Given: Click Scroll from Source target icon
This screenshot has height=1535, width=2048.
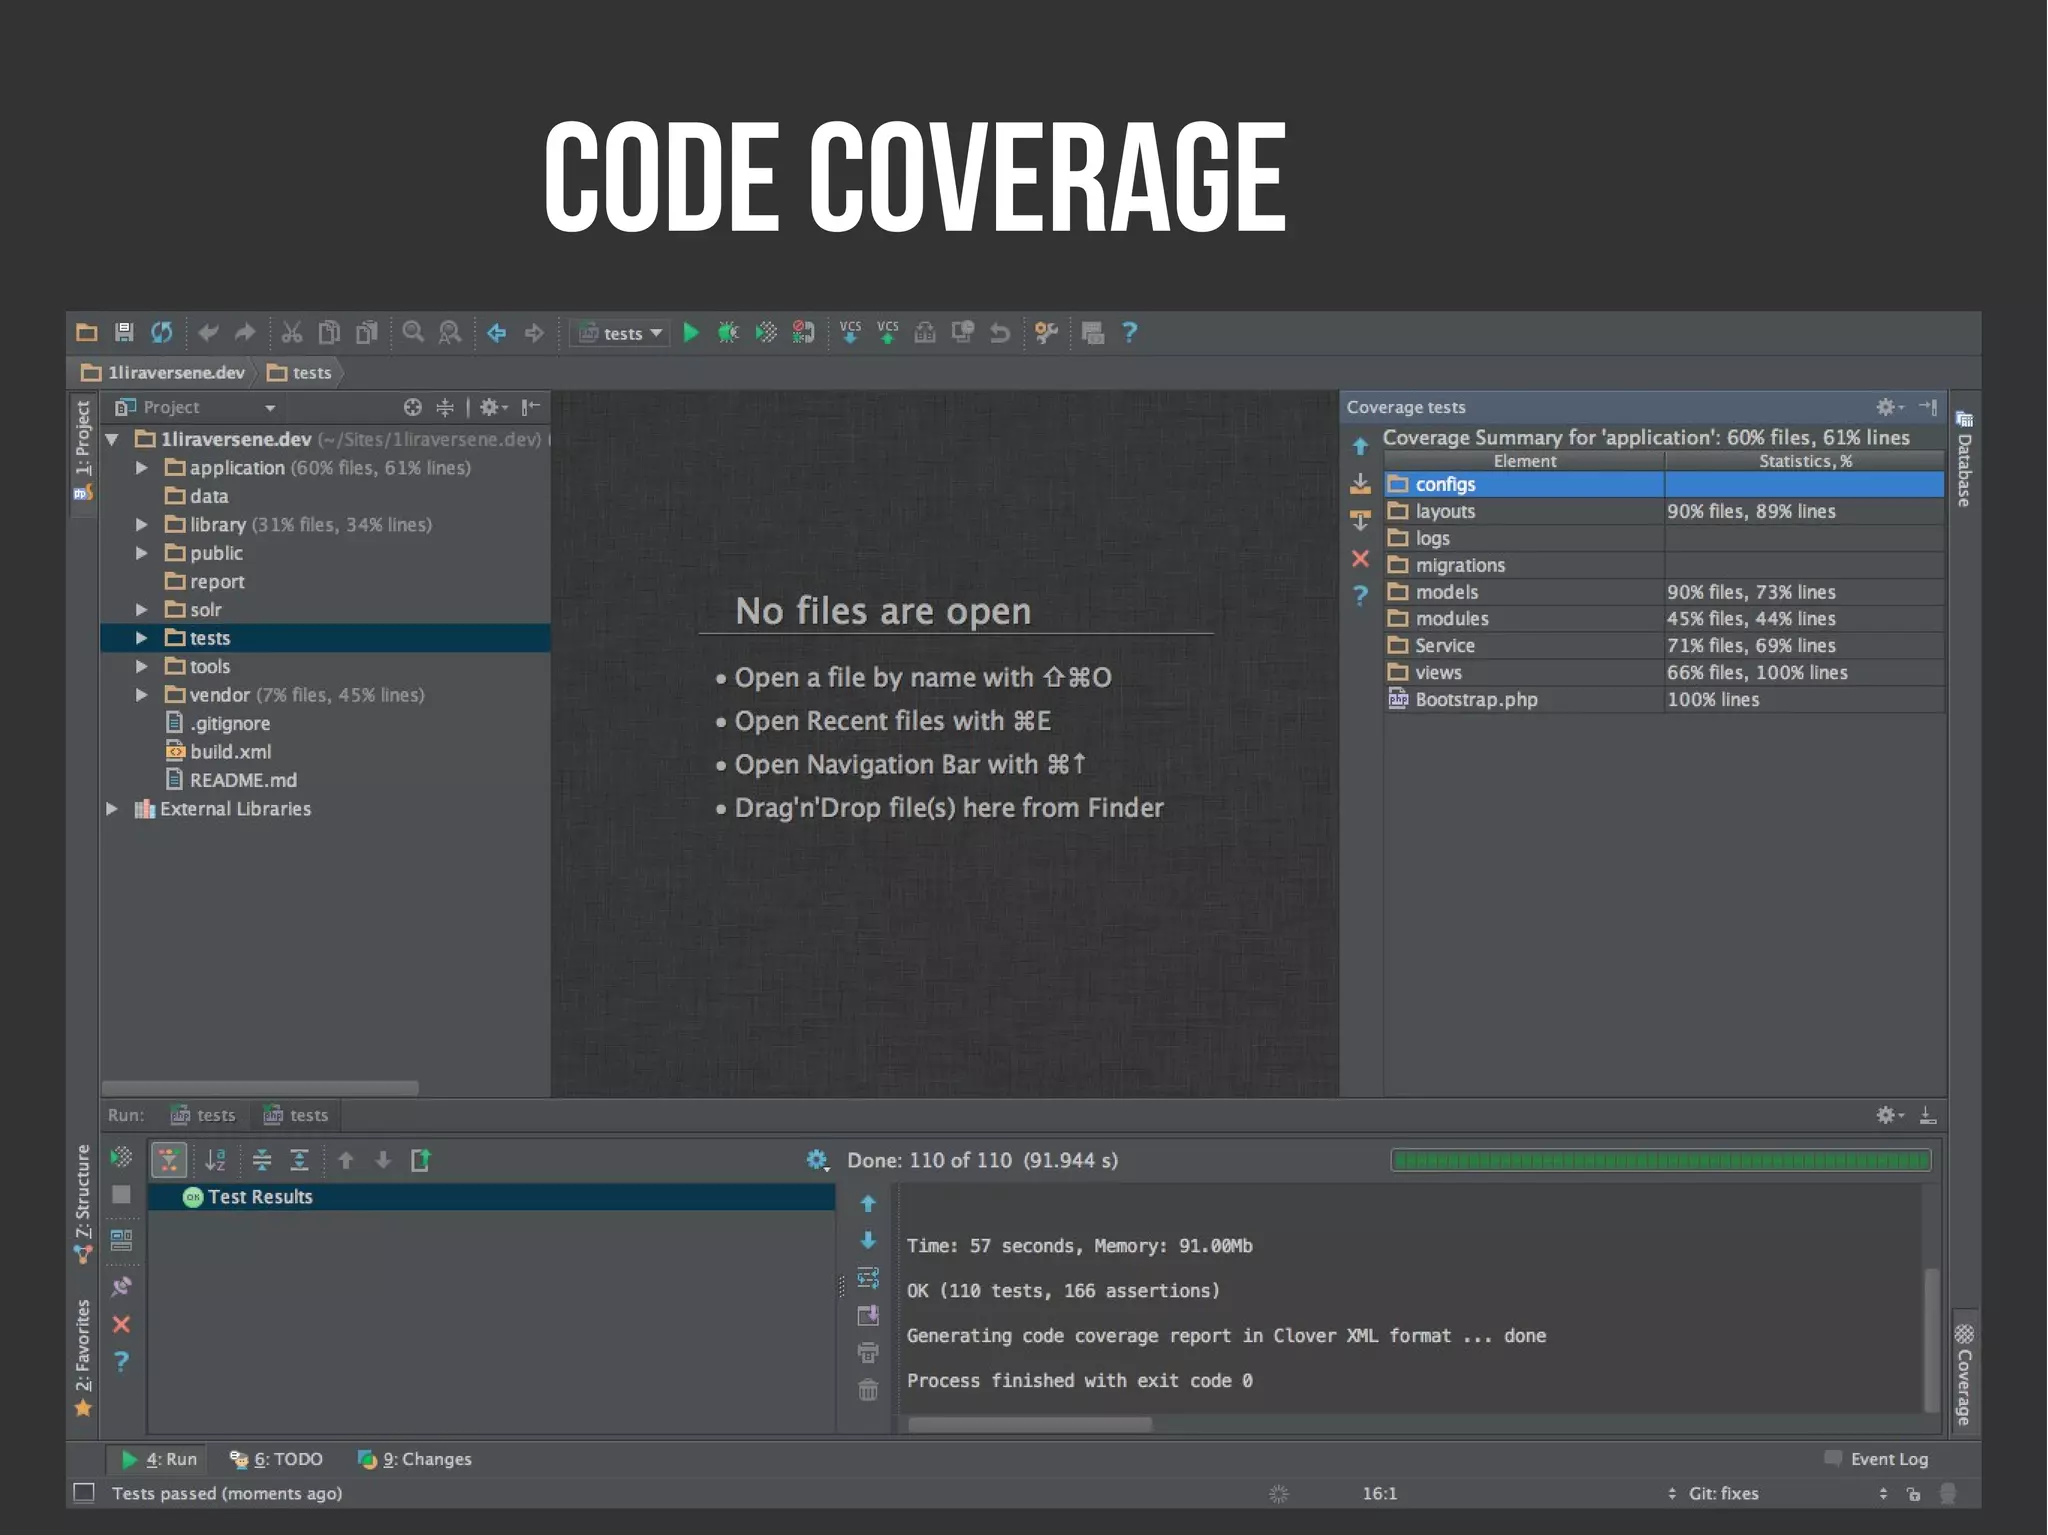Looking at the screenshot, I should [x=412, y=407].
